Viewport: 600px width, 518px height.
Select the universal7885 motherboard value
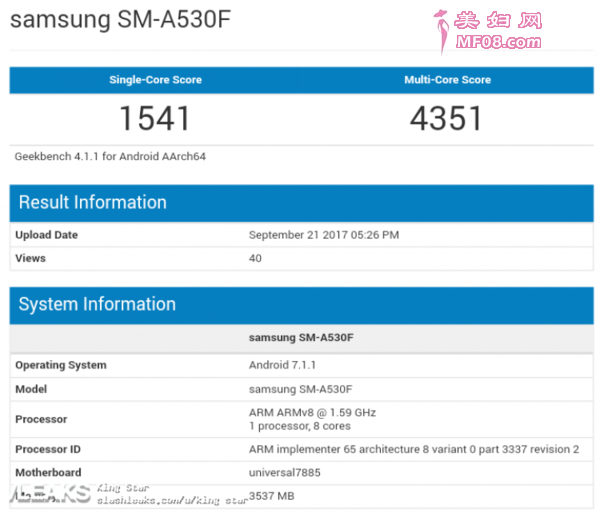[285, 472]
